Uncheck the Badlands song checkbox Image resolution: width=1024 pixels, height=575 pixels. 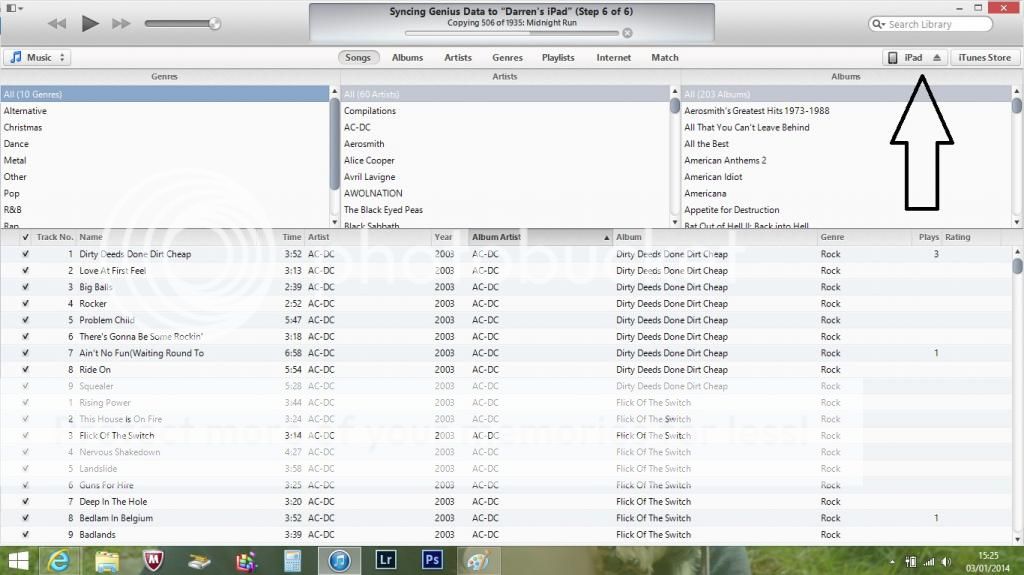point(25,534)
